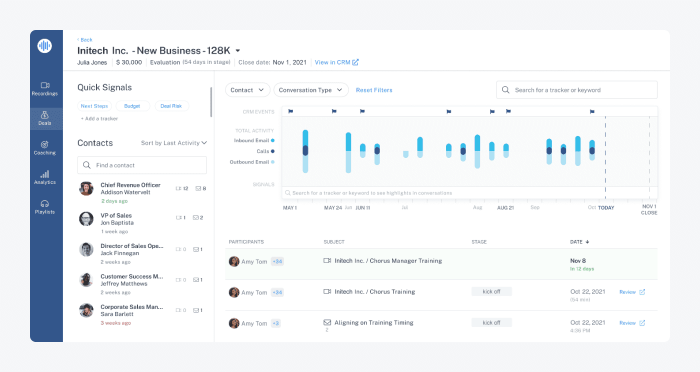The width and height of the screenshot is (700, 372).
Task: Select contact name Jeffrey Matthews
Action: (124, 284)
